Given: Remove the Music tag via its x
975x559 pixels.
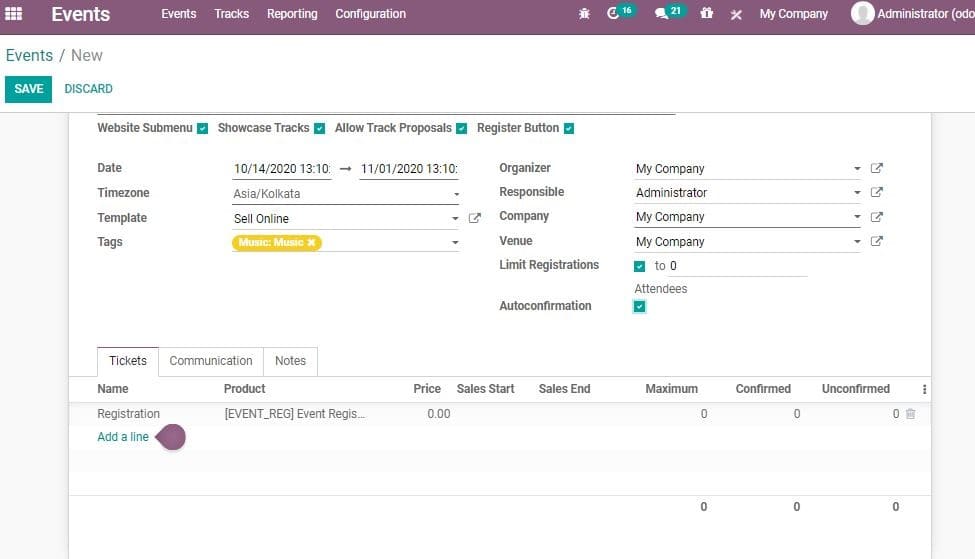Looking at the screenshot, I should click(x=311, y=243).
